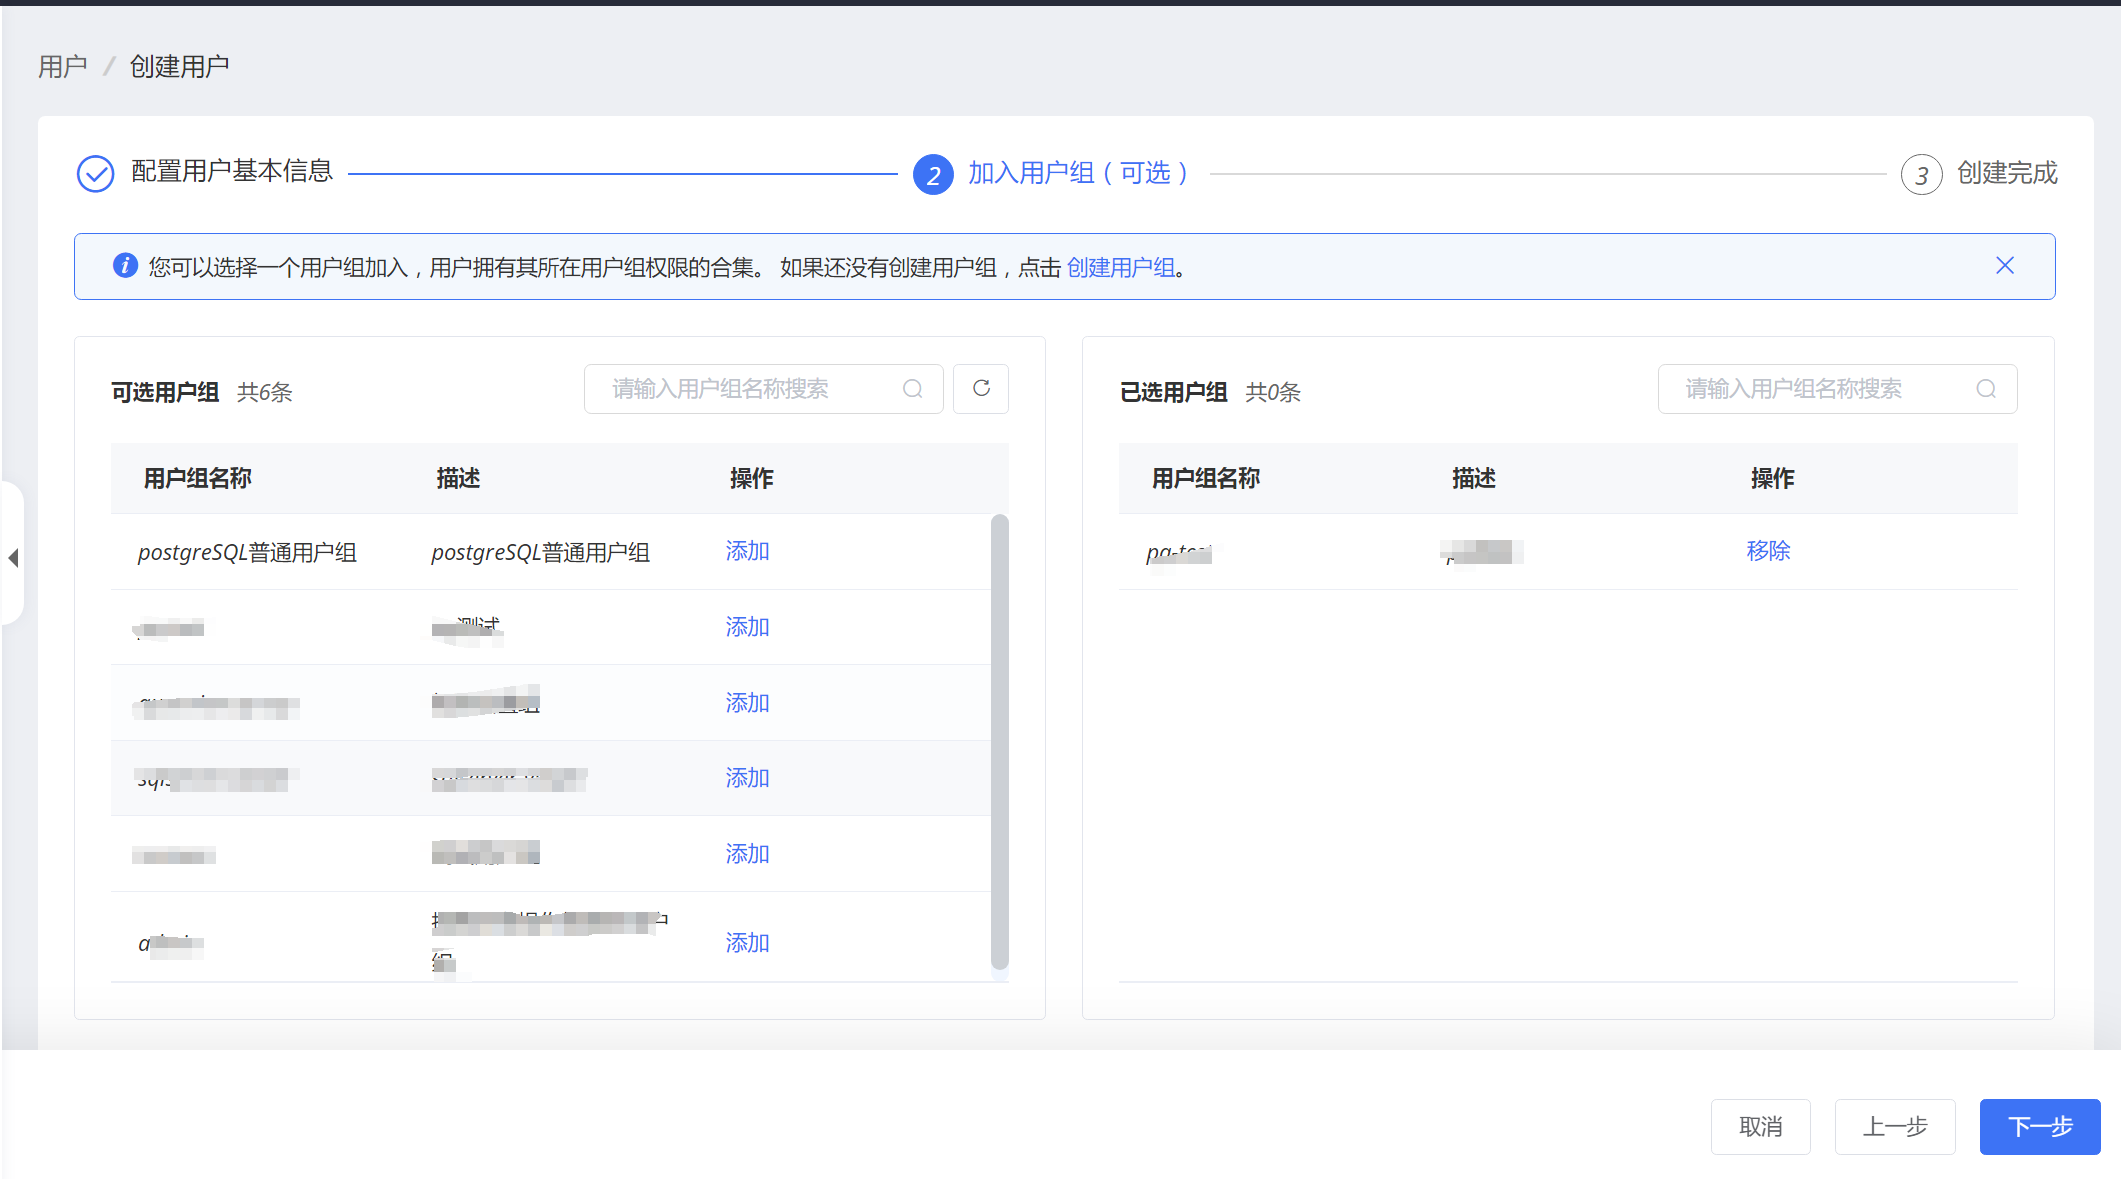Click the 共6条 count label
Screen dimensions: 2121x1179
[265, 393]
